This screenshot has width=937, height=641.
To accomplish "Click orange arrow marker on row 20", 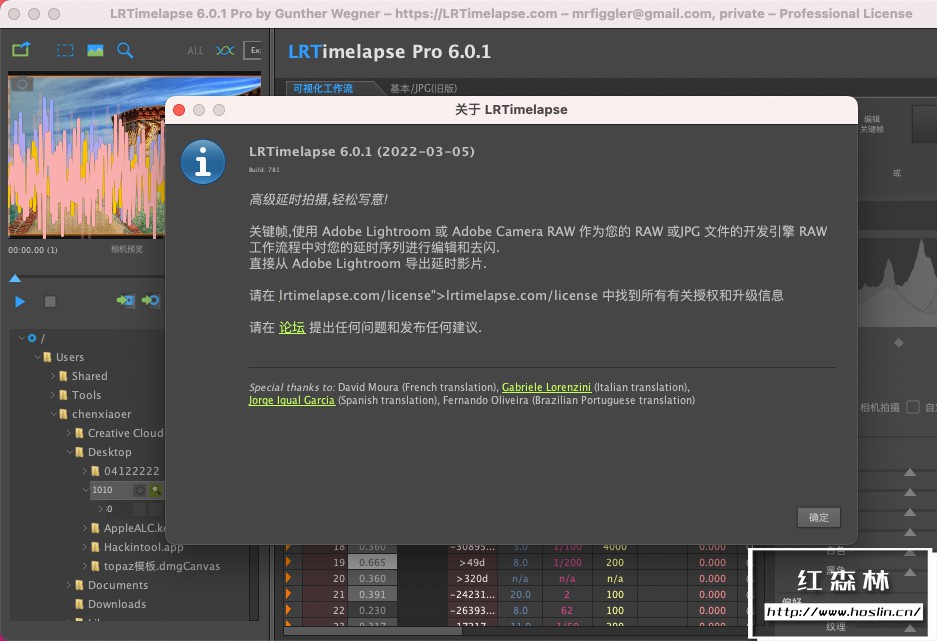I will tap(288, 578).
